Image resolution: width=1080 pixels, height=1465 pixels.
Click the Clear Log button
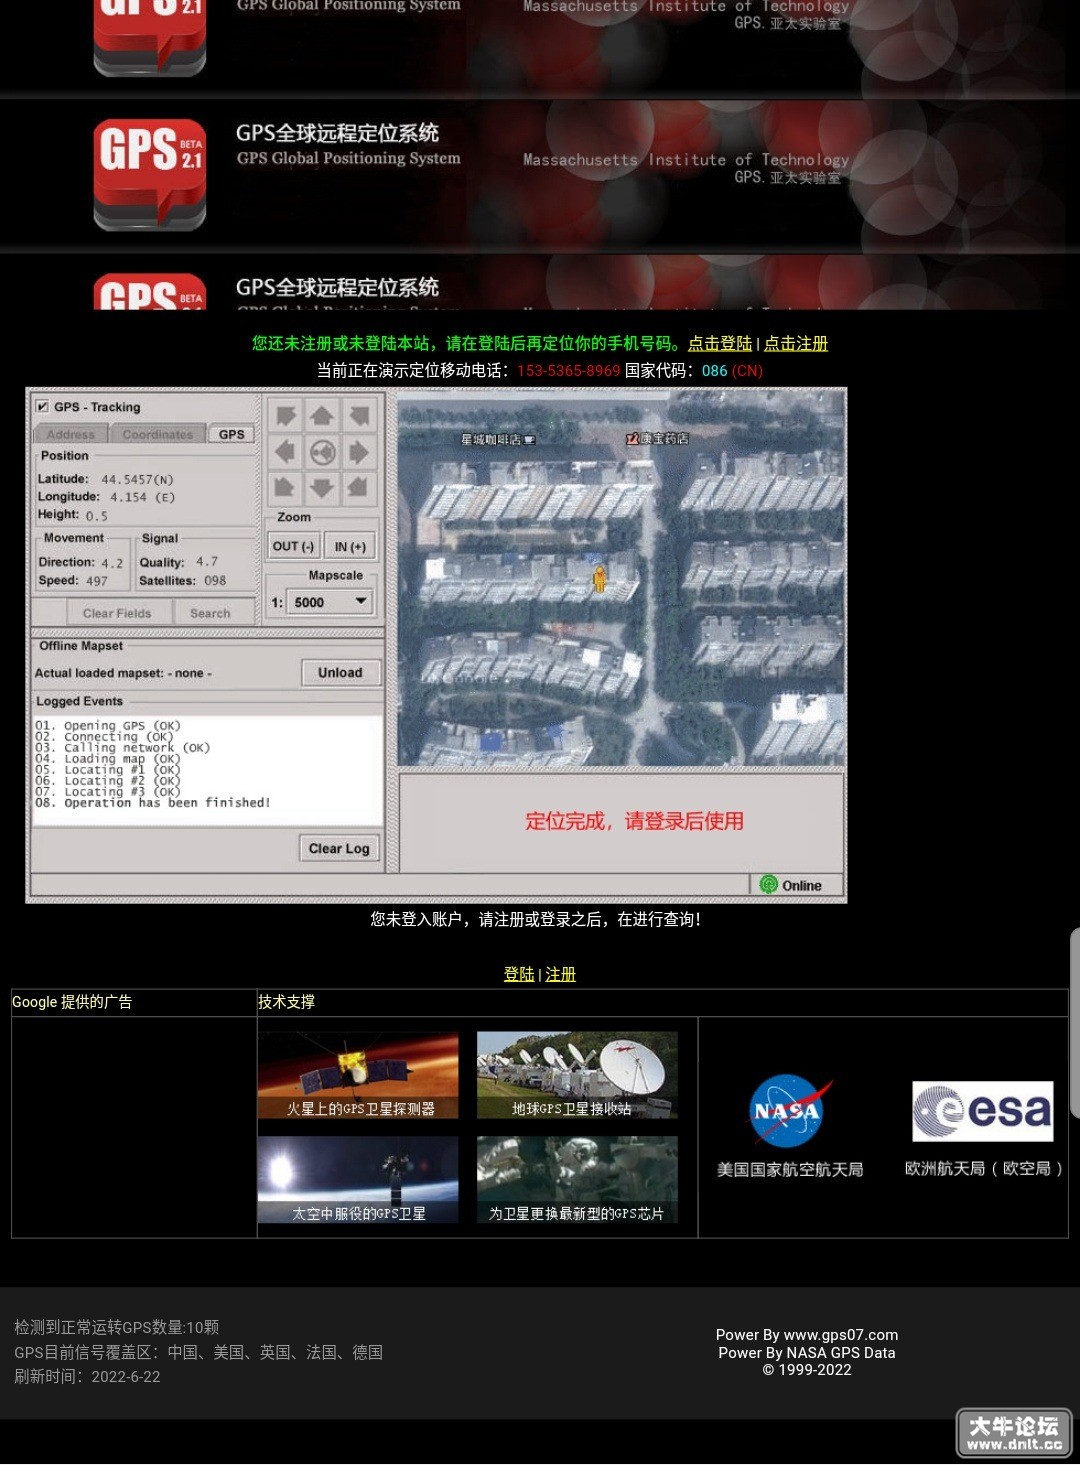coord(339,848)
